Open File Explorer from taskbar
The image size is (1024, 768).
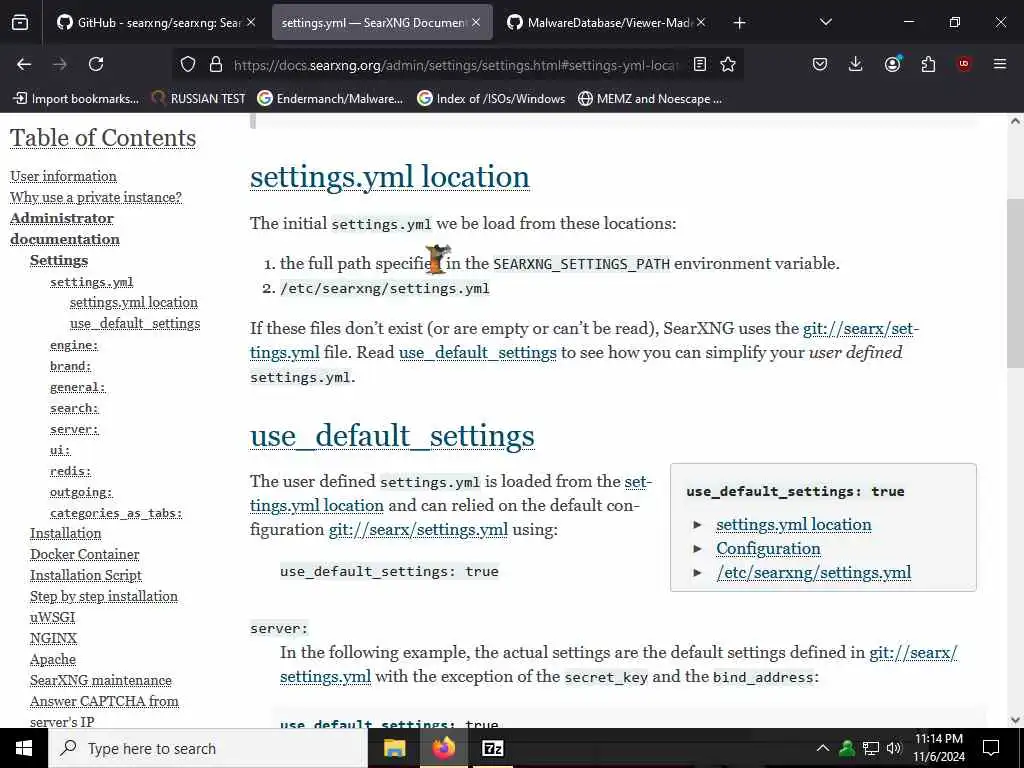[394, 748]
